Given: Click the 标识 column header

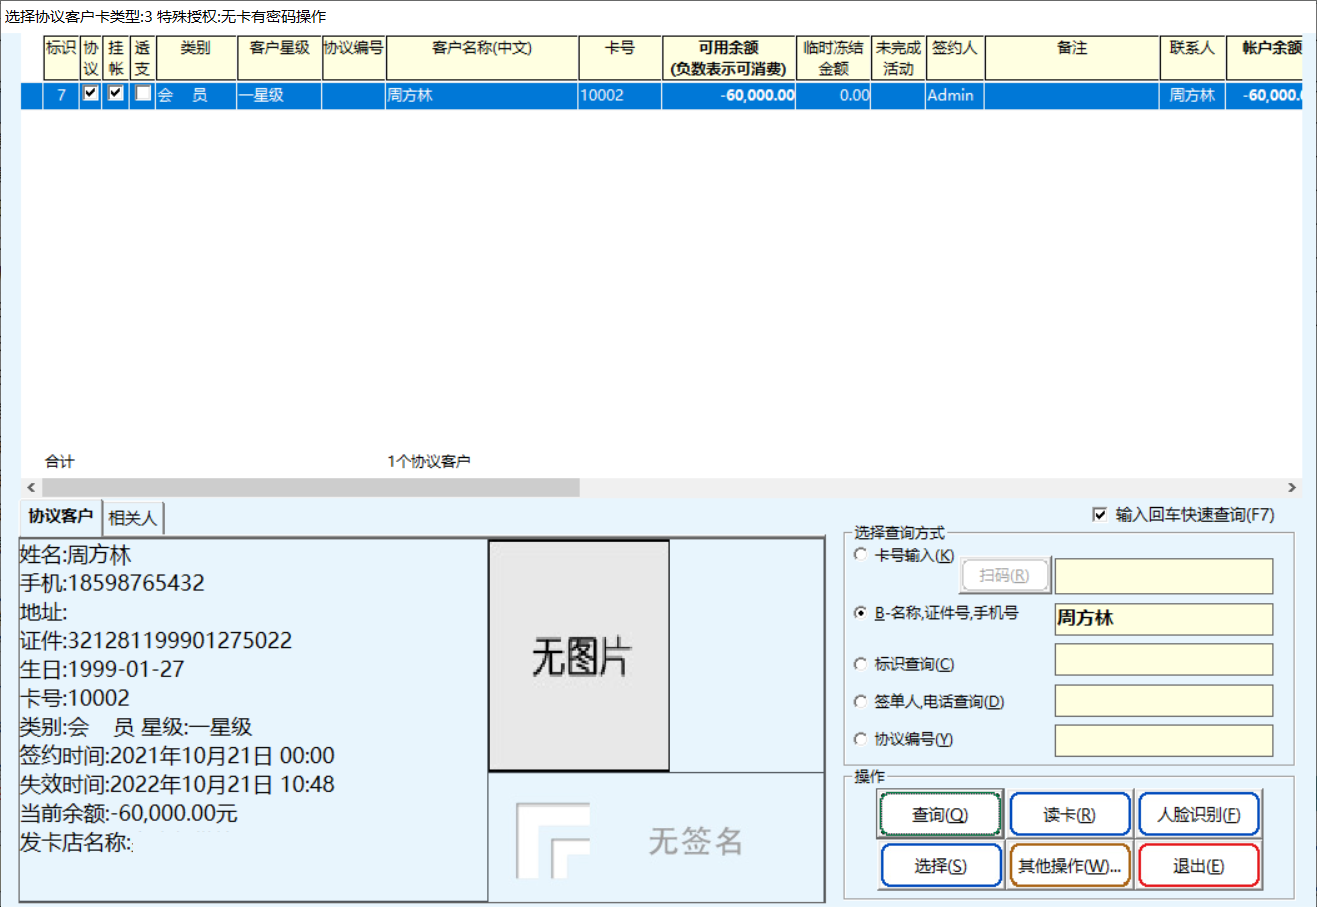Looking at the screenshot, I should point(61,58).
